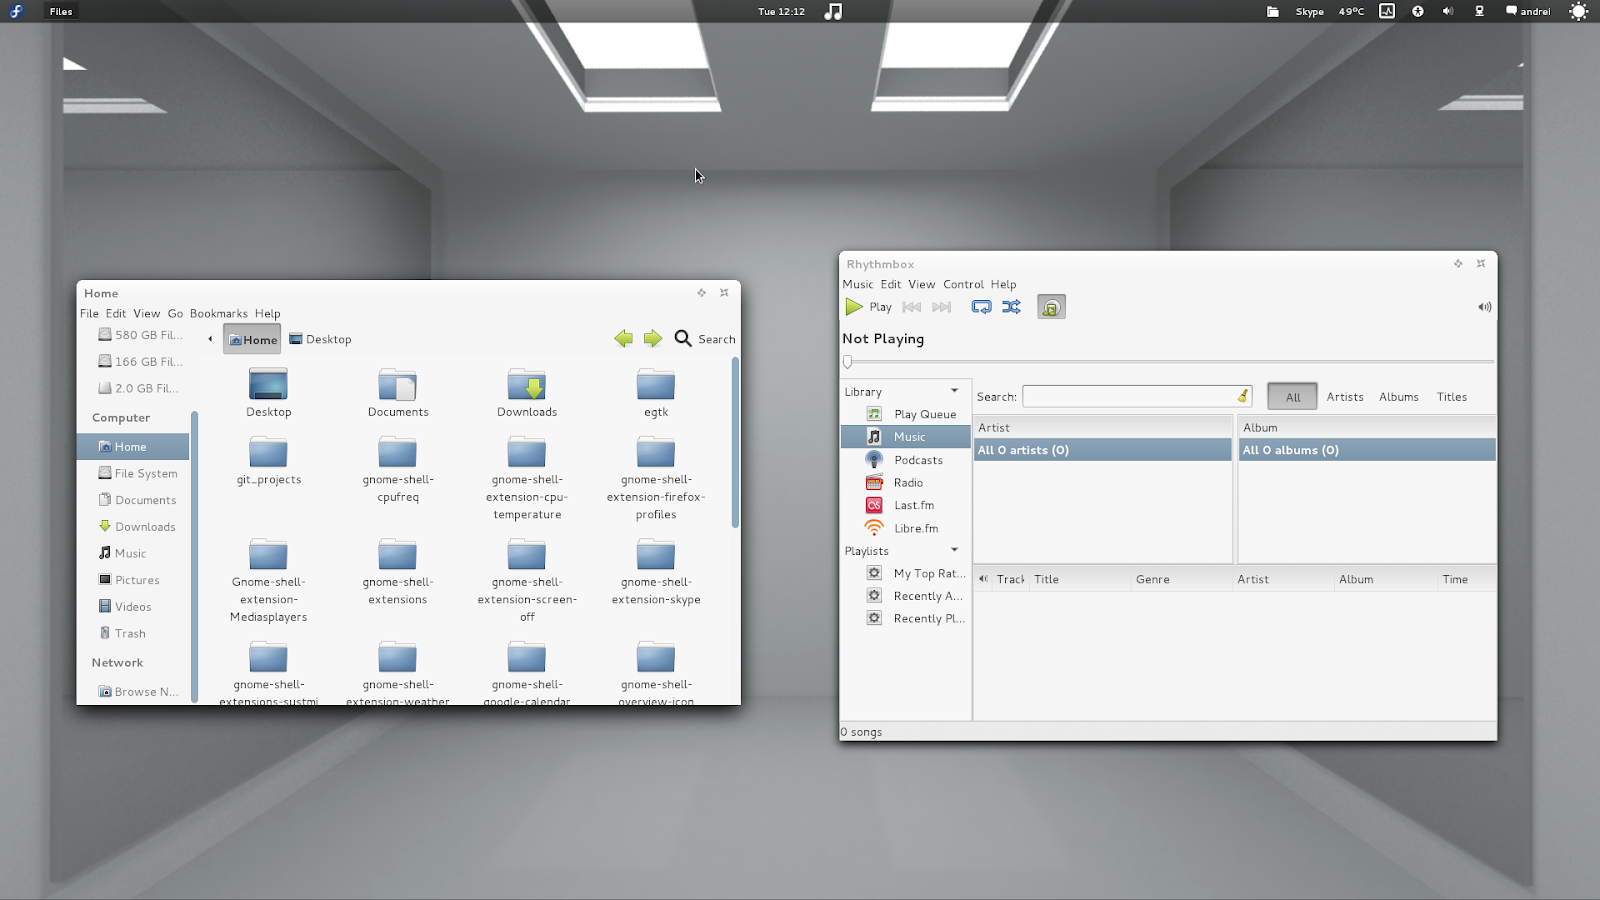Viewport: 1600px width, 900px height.
Task: Open the Fedora Activities icon
Action: [x=16, y=11]
